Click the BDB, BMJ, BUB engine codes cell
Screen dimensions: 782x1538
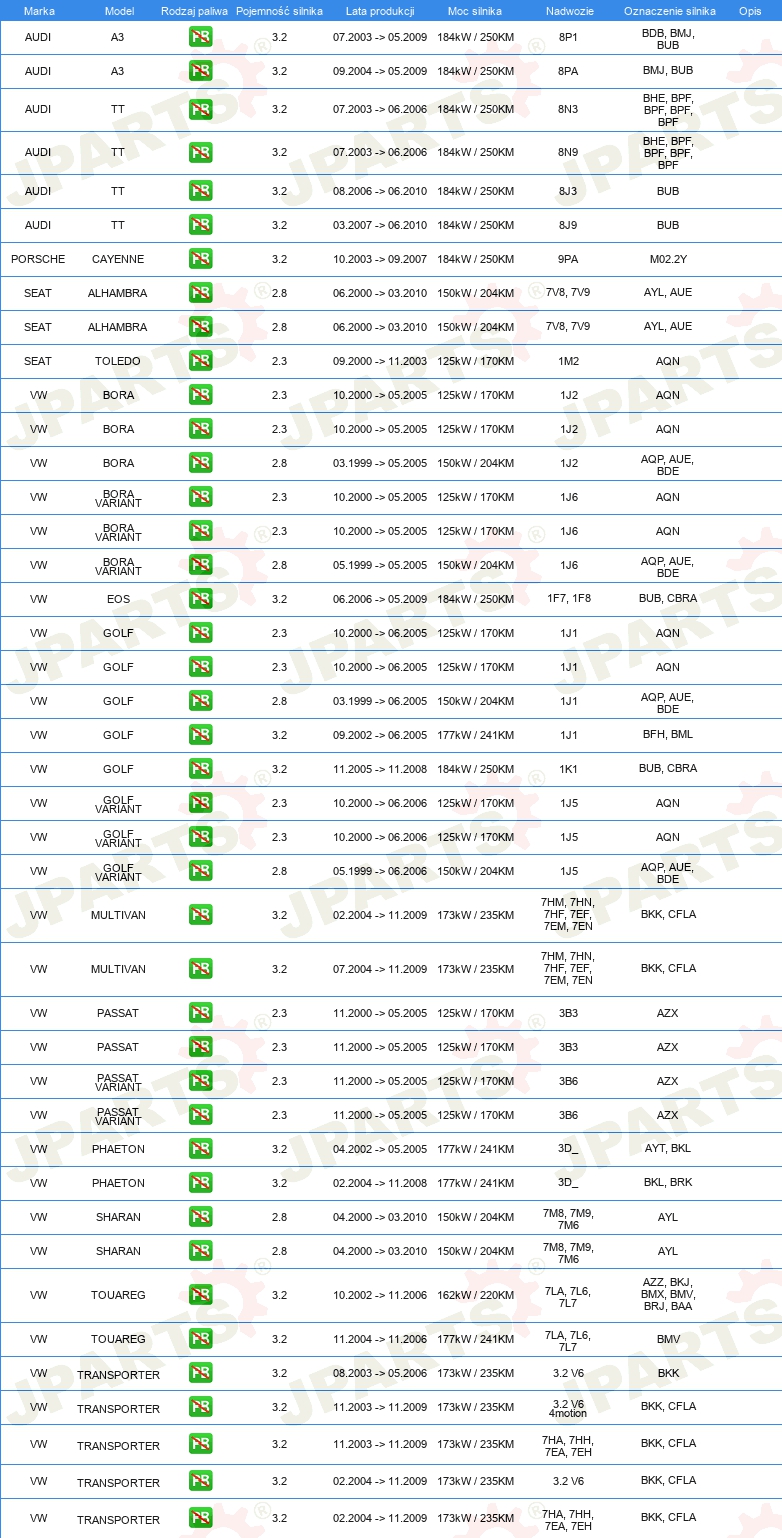pyautogui.click(x=668, y=39)
